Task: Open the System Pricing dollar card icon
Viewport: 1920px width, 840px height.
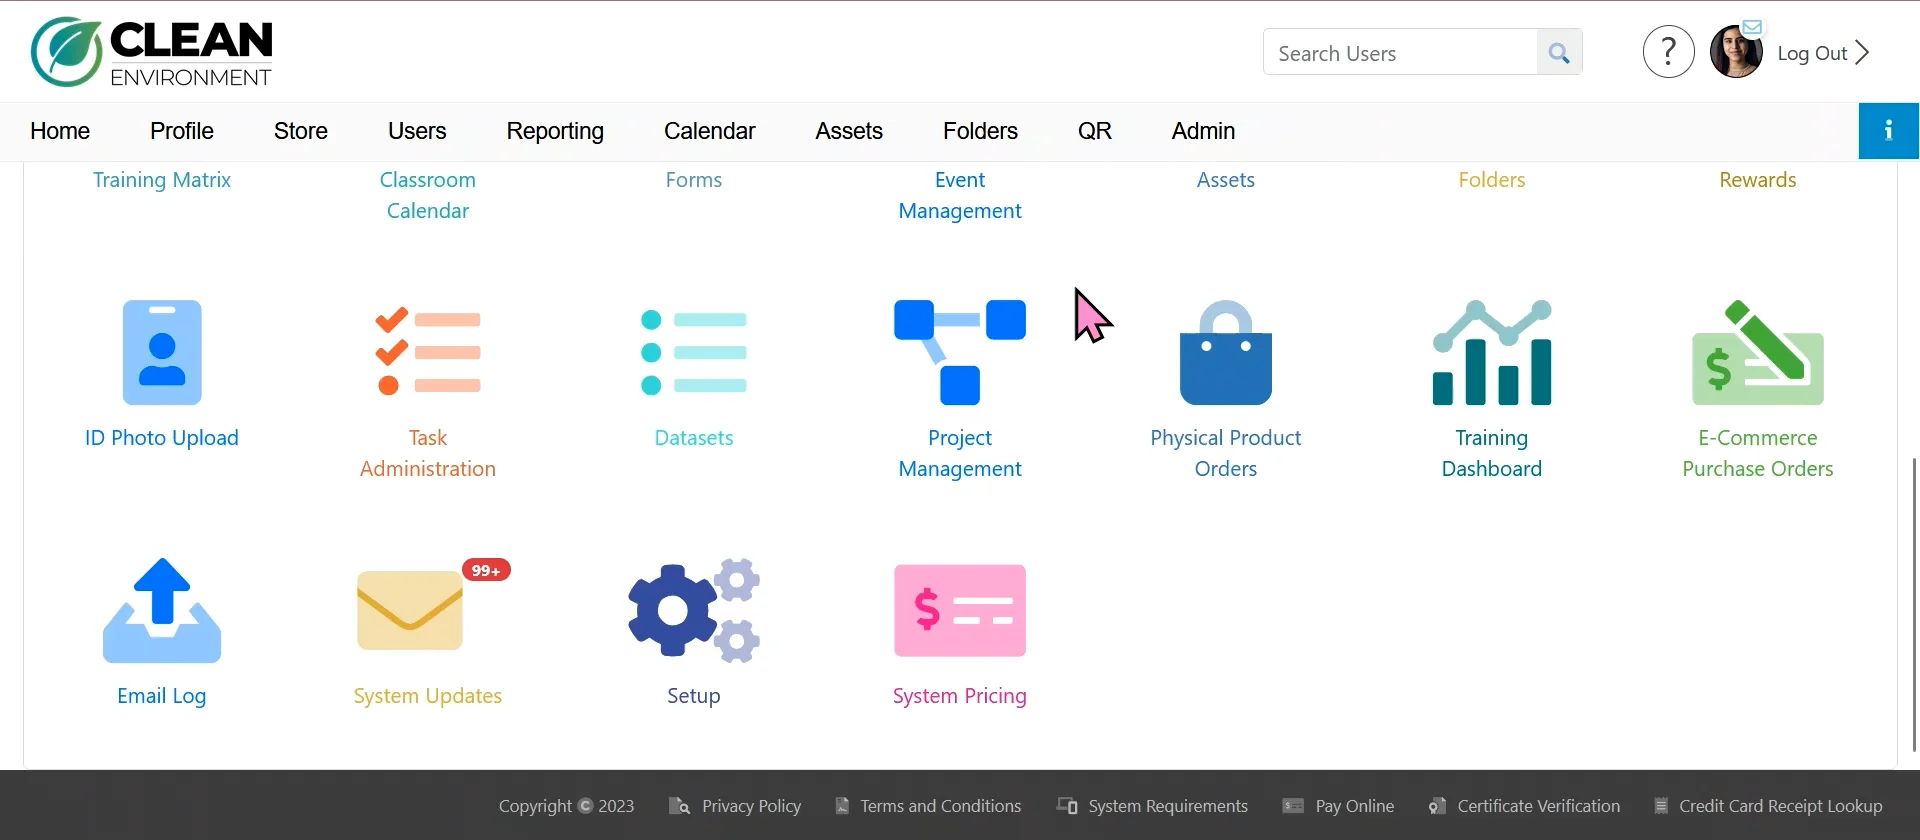Action: 960,610
